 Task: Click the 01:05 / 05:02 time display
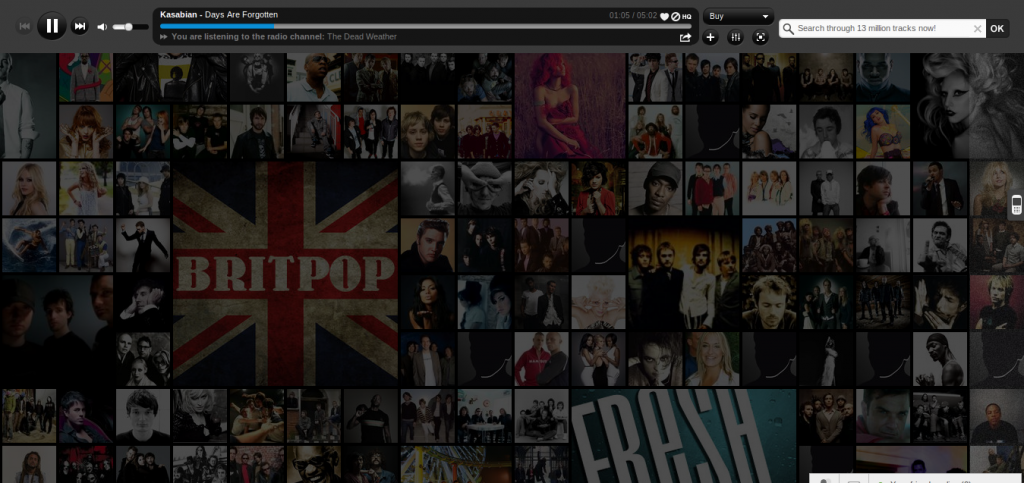pos(633,15)
